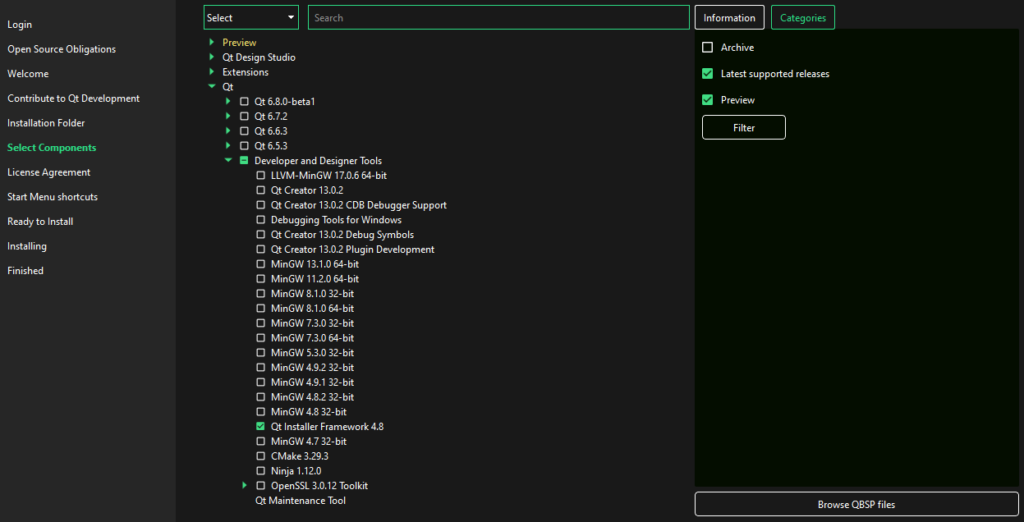Check the Qt 6.5.3 checkbox
The width and height of the screenshot is (1024, 522).
pos(244,145)
